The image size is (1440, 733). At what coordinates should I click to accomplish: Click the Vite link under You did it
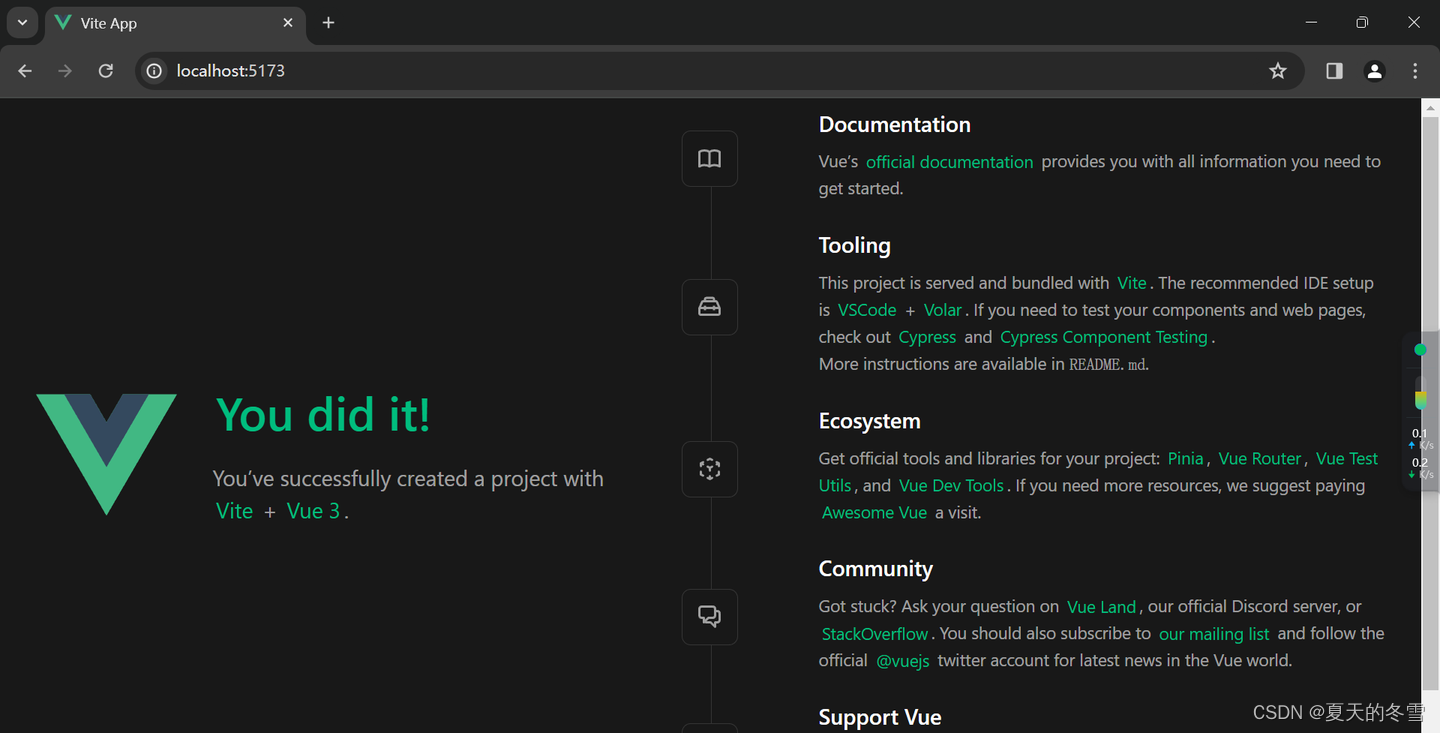(x=234, y=511)
